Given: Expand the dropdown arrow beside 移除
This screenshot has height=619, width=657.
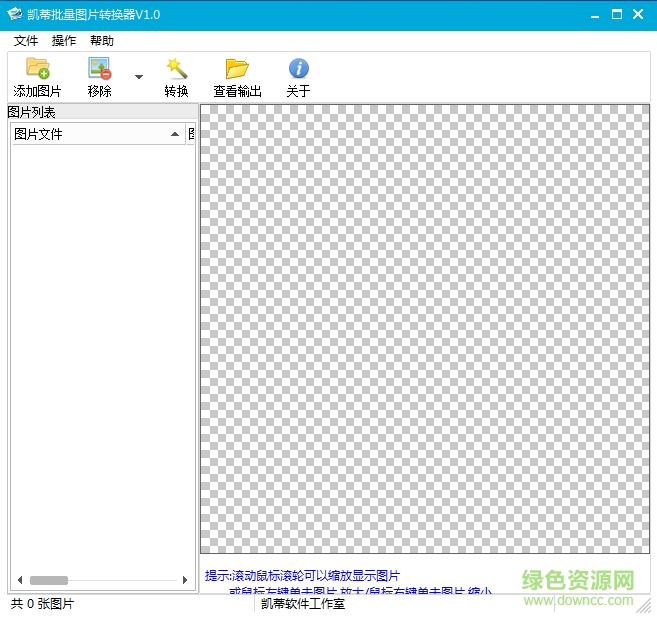Looking at the screenshot, I should (139, 76).
